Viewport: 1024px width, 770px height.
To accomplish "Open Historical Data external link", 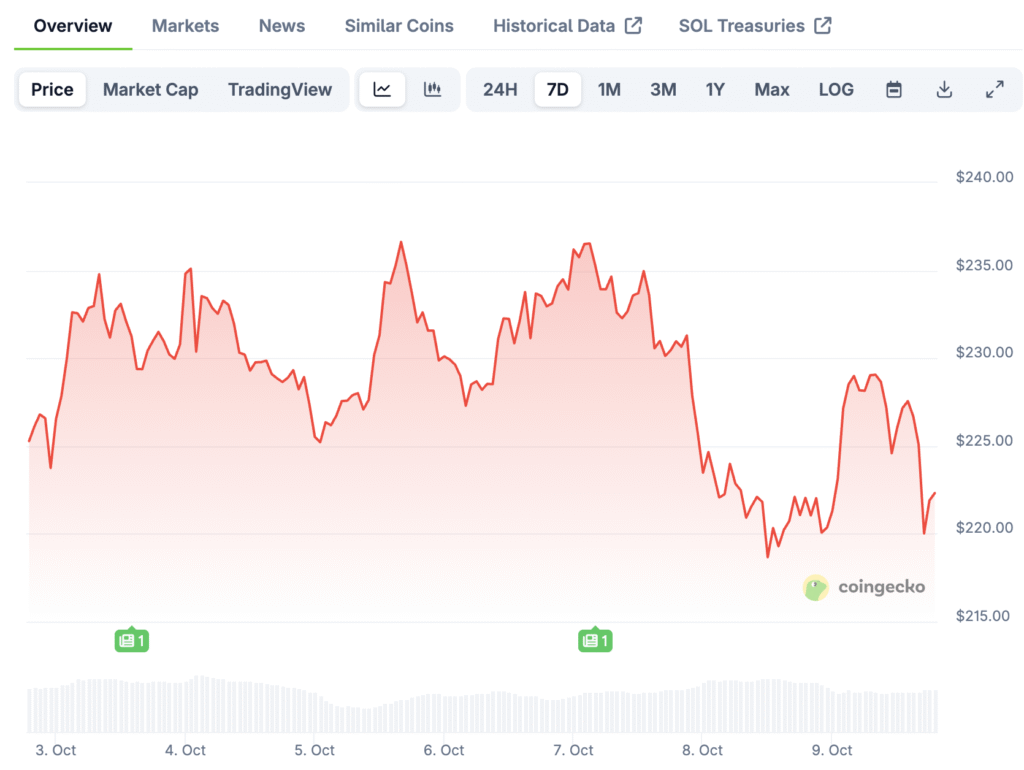I will [567, 26].
